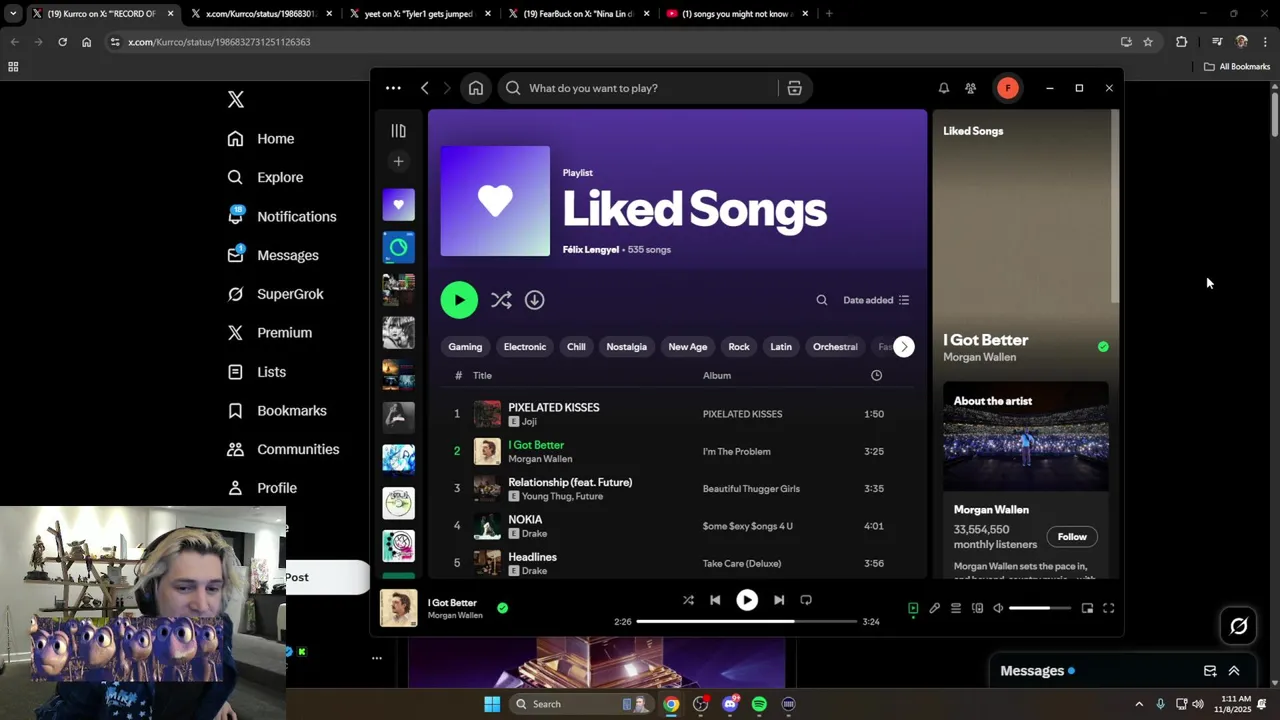1280x720 pixels.
Task: Go back with Spotify's left arrow
Action: pyautogui.click(x=425, y=88)
